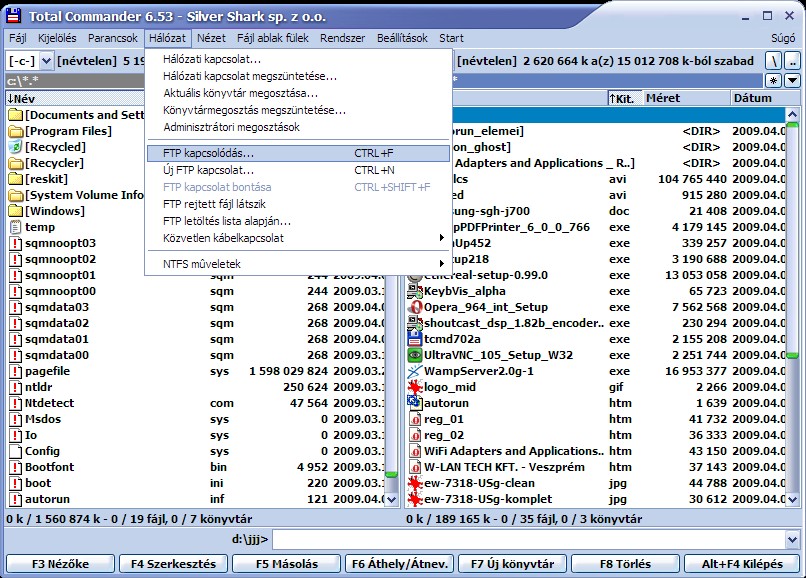This screenshot has width=806, height=578.
Task: Click the Alt+F4 Kilépés button
Action: tap(742, 564)
